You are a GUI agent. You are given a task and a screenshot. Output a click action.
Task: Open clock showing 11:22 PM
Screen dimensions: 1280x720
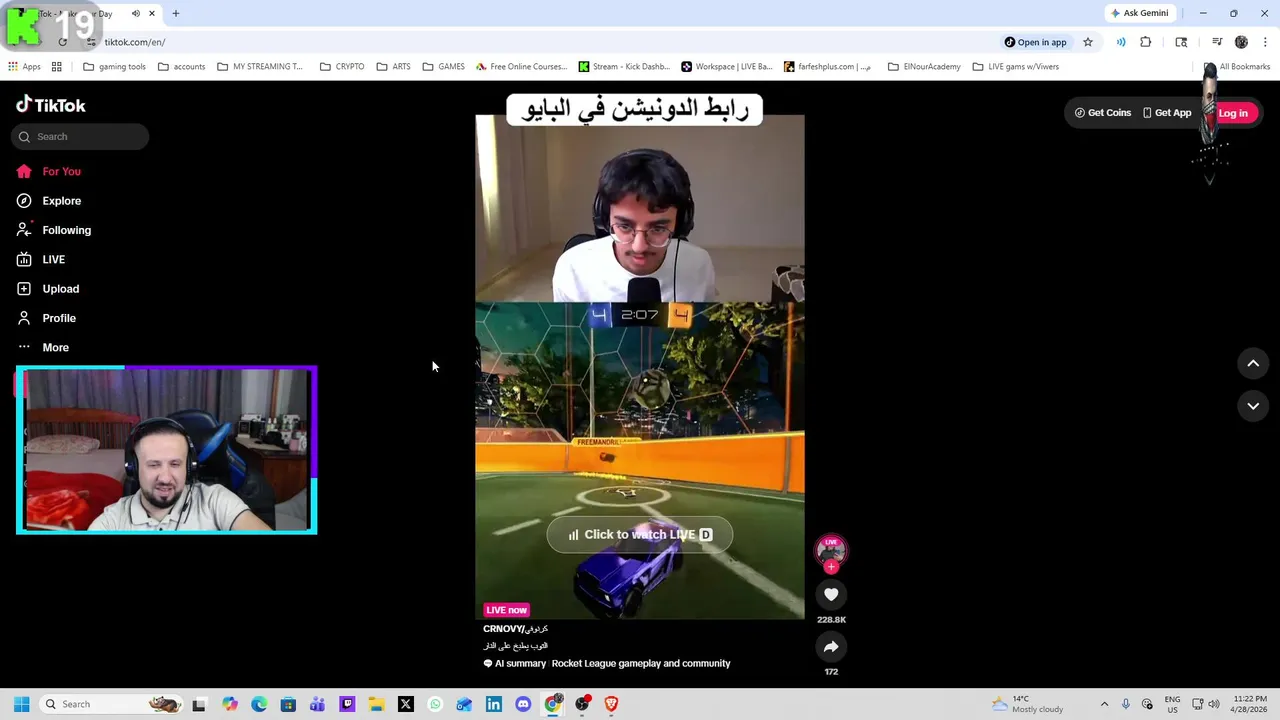[x=1250, y=704]
